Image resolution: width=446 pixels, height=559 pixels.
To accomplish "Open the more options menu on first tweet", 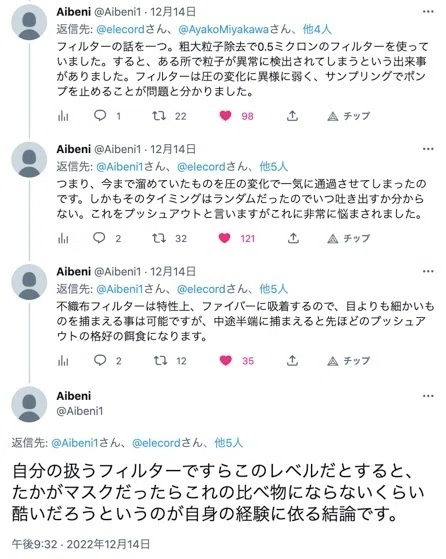I will click(x=428, y=12).
